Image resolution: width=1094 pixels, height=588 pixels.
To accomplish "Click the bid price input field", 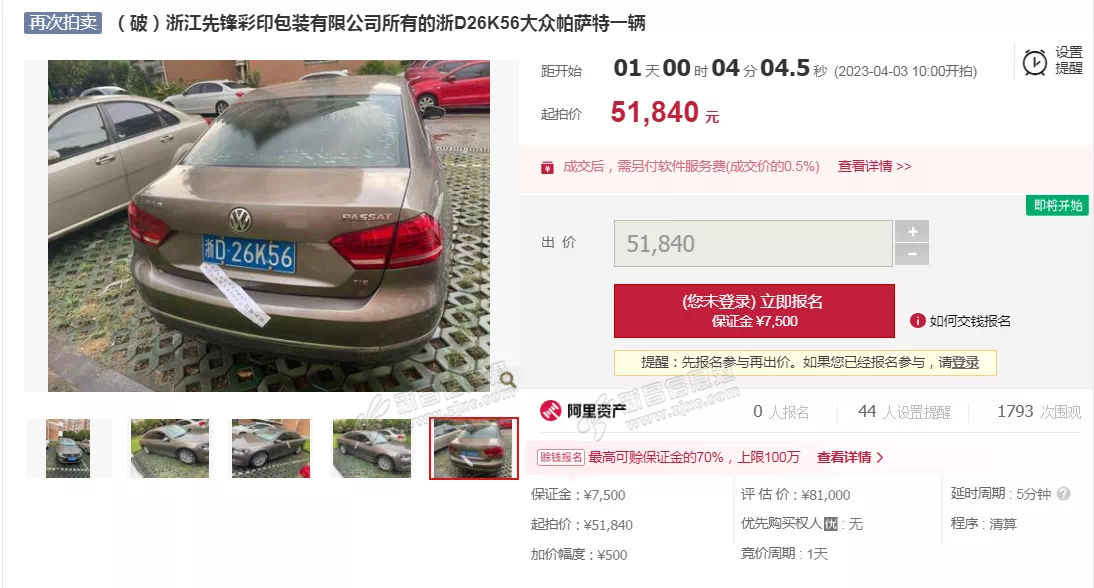I will pos(753,243).
